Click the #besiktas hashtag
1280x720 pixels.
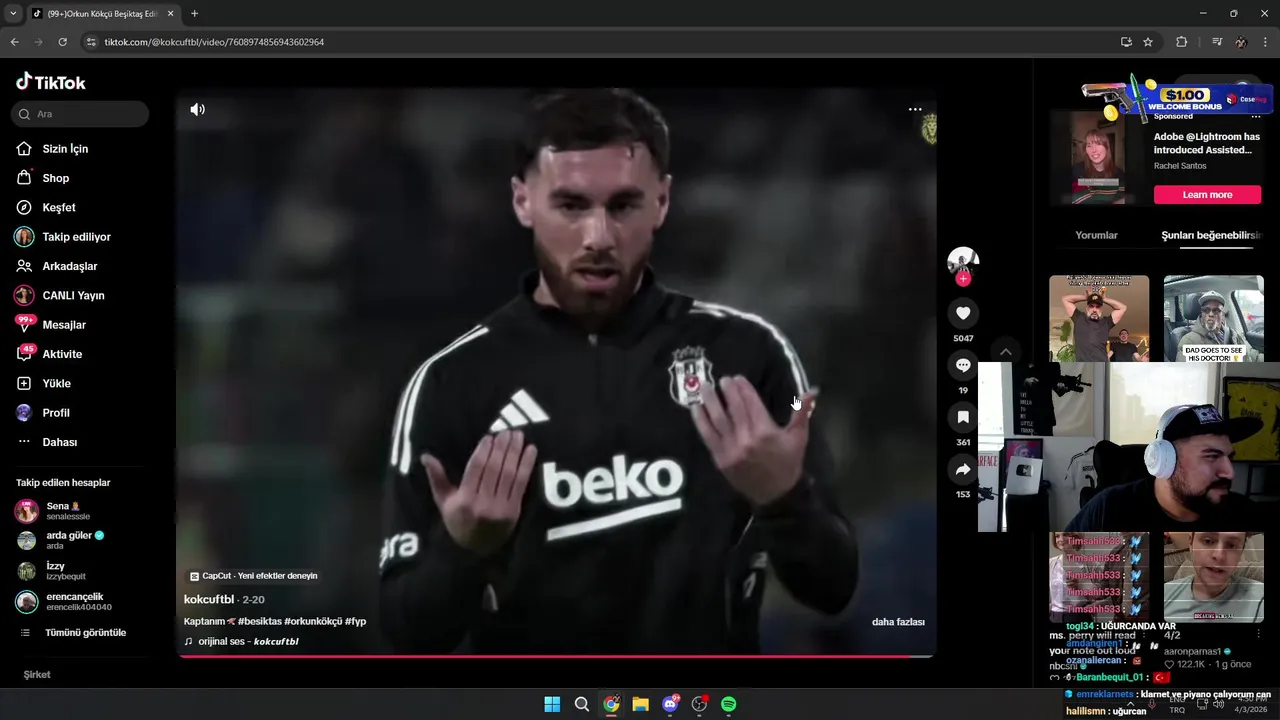click(260, 622)
